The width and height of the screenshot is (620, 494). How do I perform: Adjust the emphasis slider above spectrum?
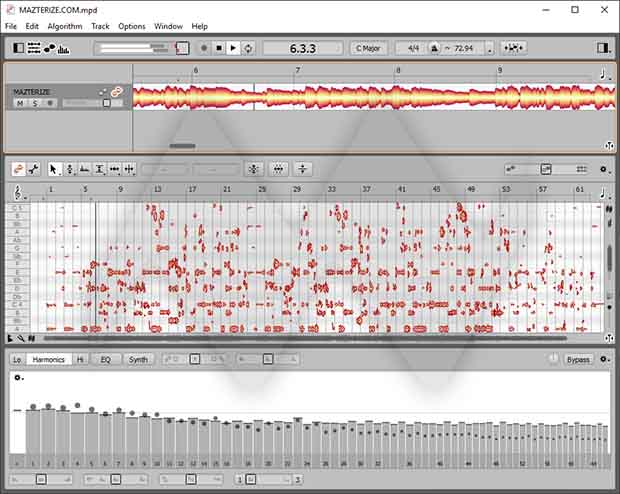pyautogui.click(x=194, y=359)
